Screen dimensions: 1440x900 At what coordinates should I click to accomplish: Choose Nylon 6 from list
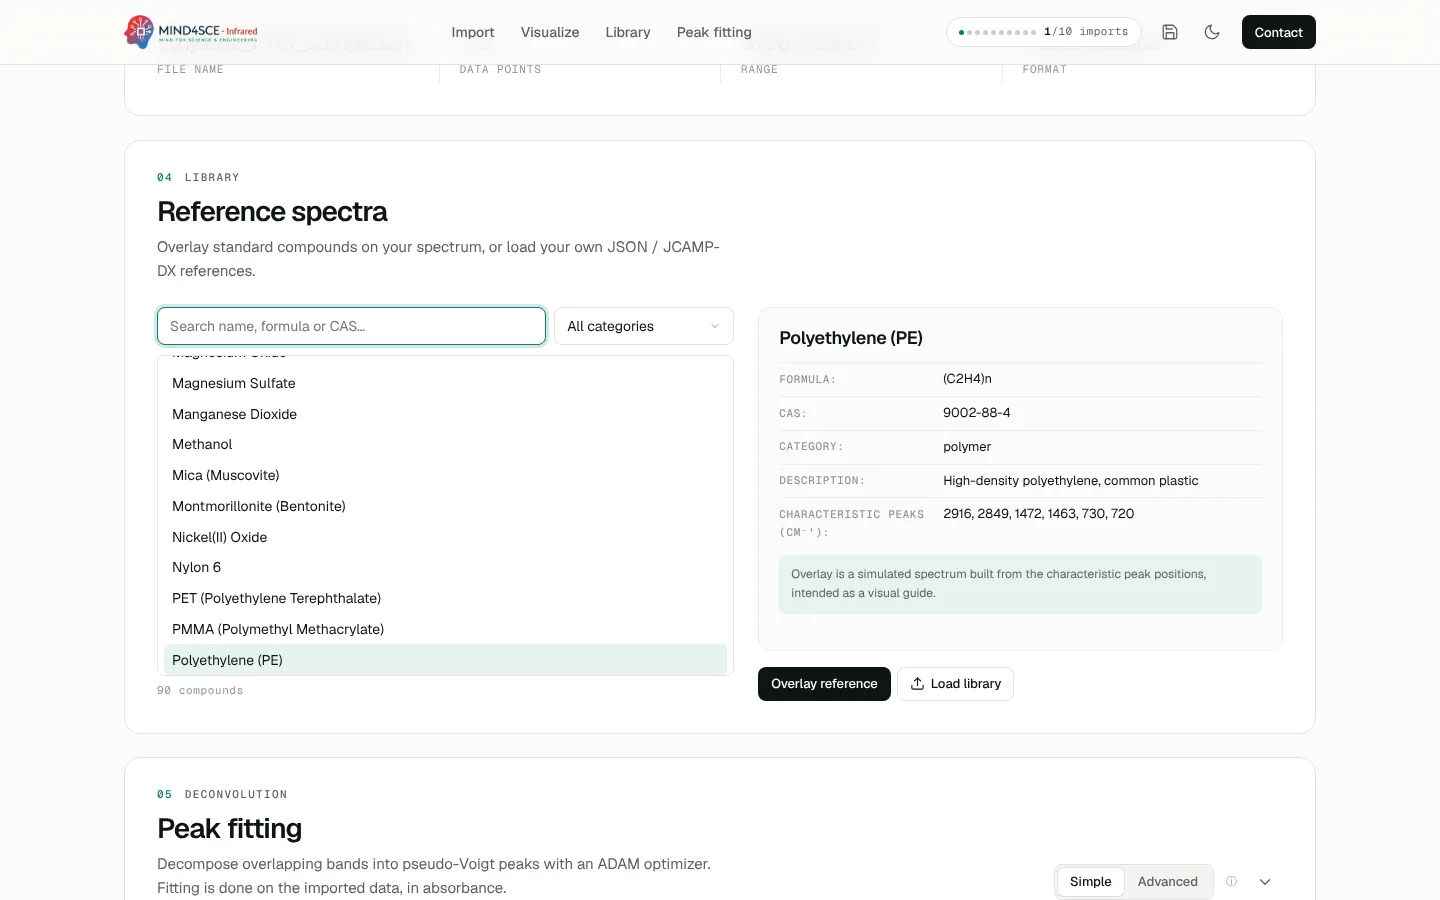(445, 567)
